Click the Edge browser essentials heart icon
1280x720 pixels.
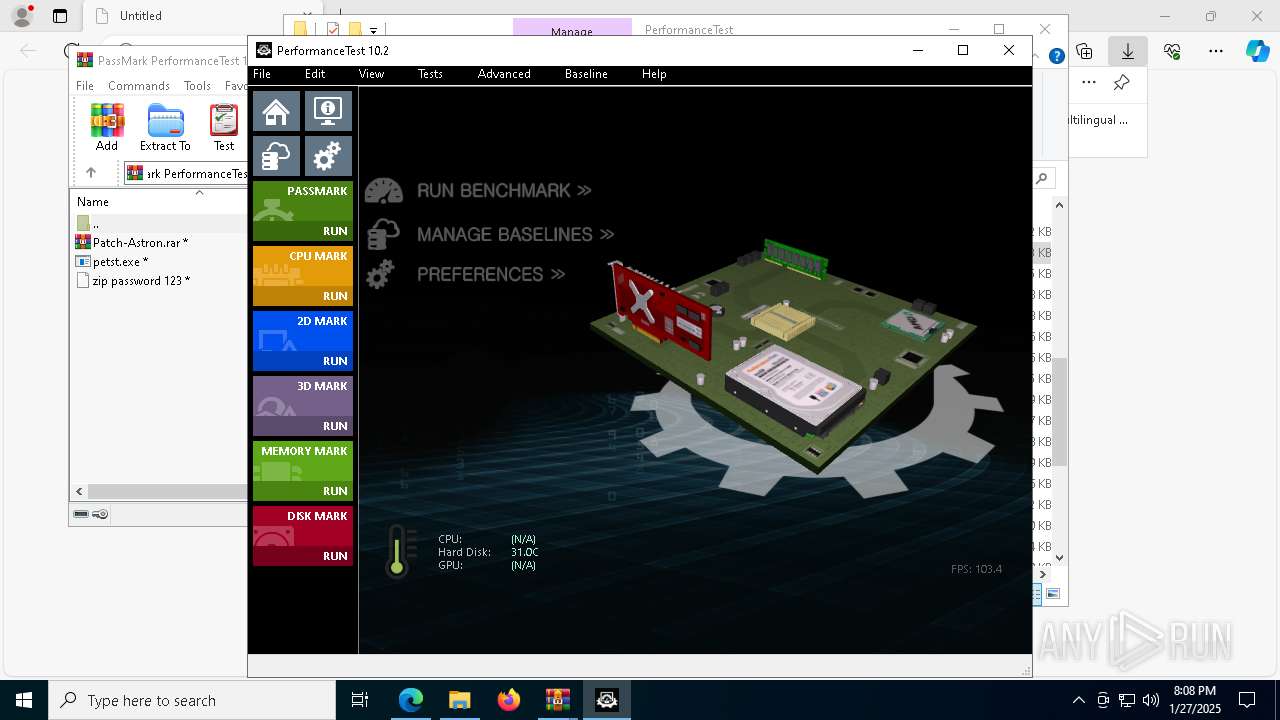[x=1172, y=51]
